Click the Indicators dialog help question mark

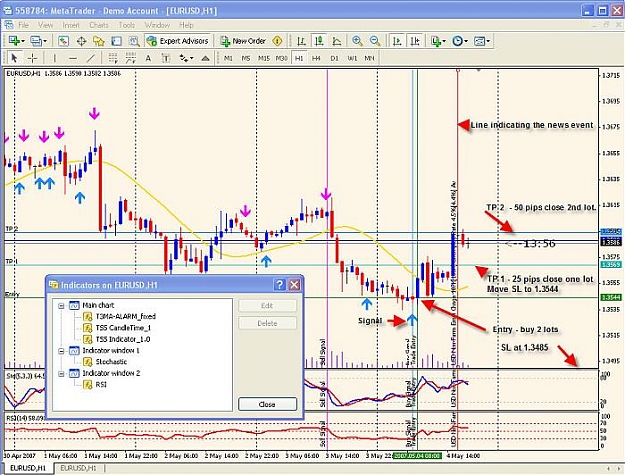280,285
